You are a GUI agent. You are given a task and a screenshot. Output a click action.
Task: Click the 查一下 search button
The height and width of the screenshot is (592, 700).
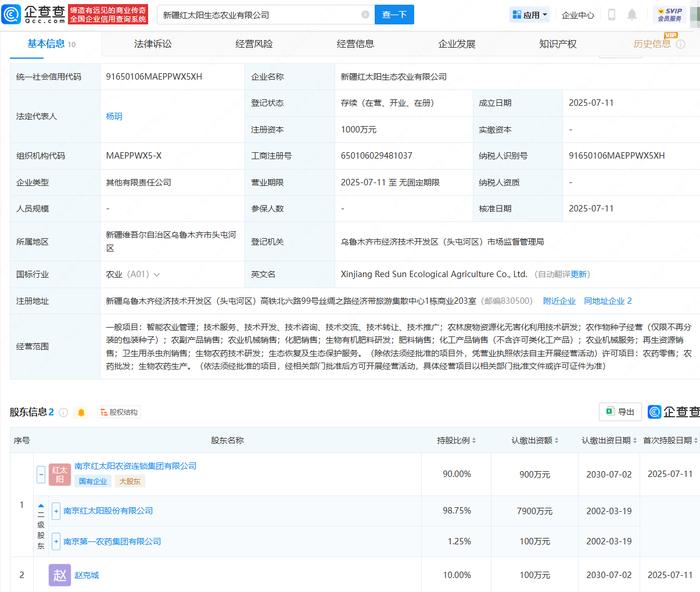point(394,15)
